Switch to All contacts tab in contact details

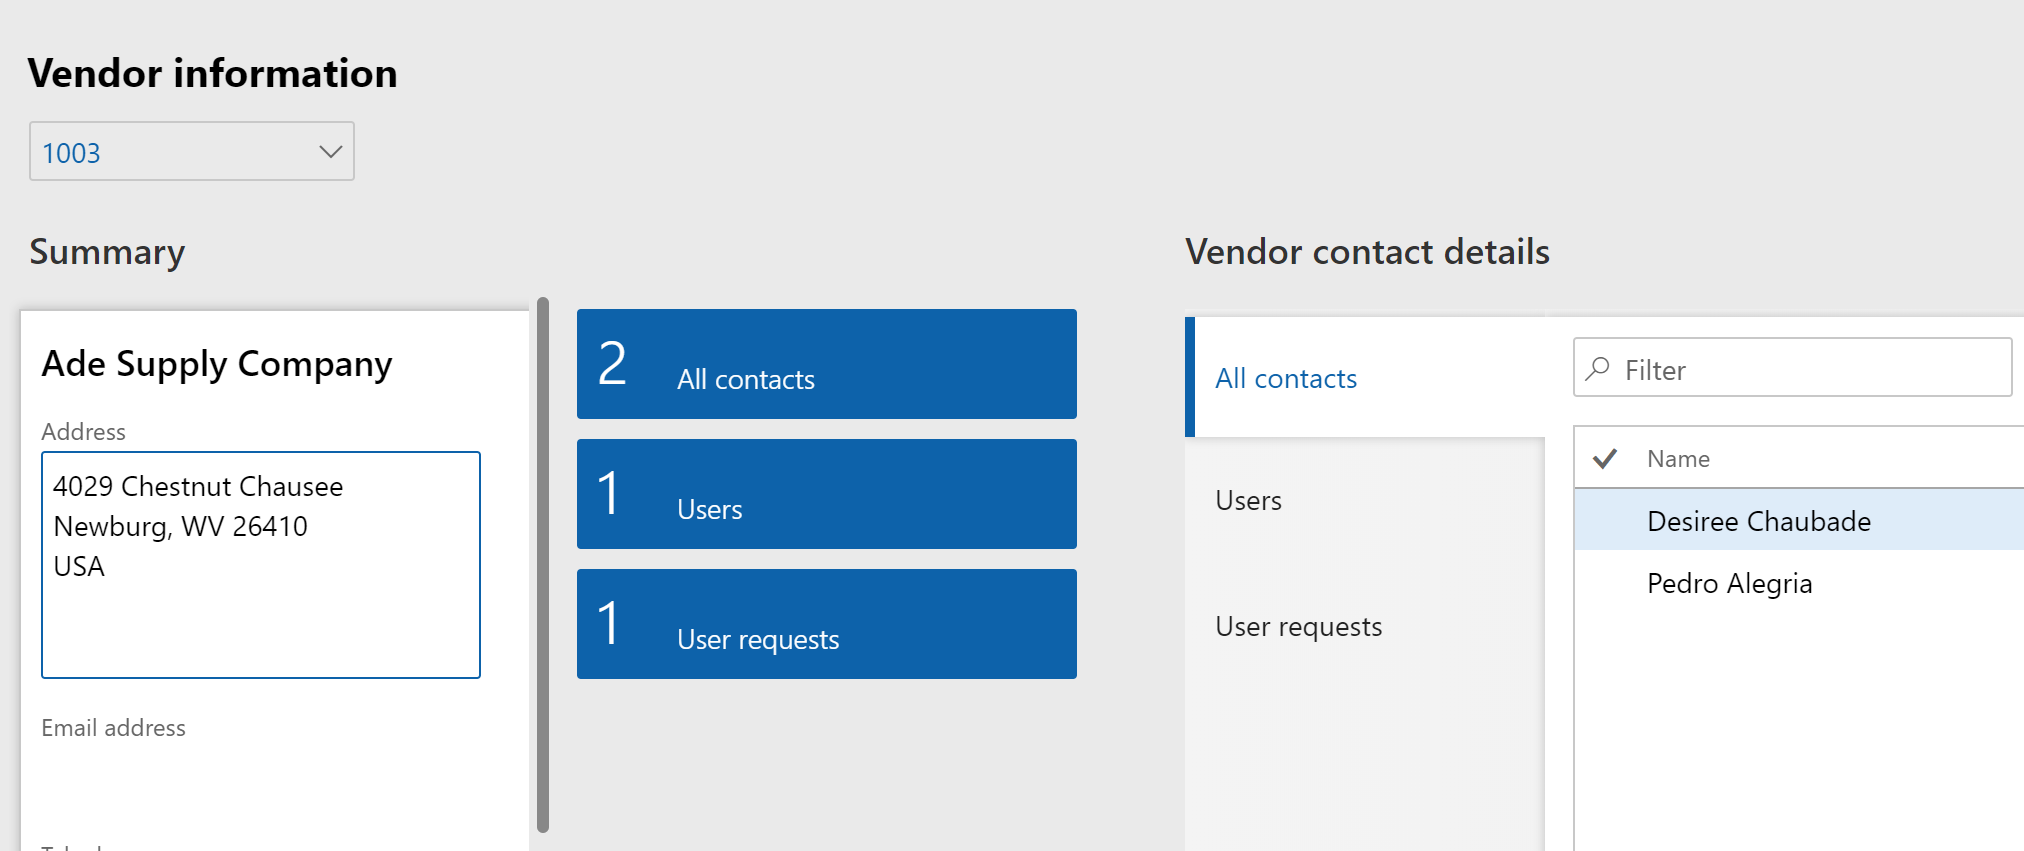(1286, 378)
